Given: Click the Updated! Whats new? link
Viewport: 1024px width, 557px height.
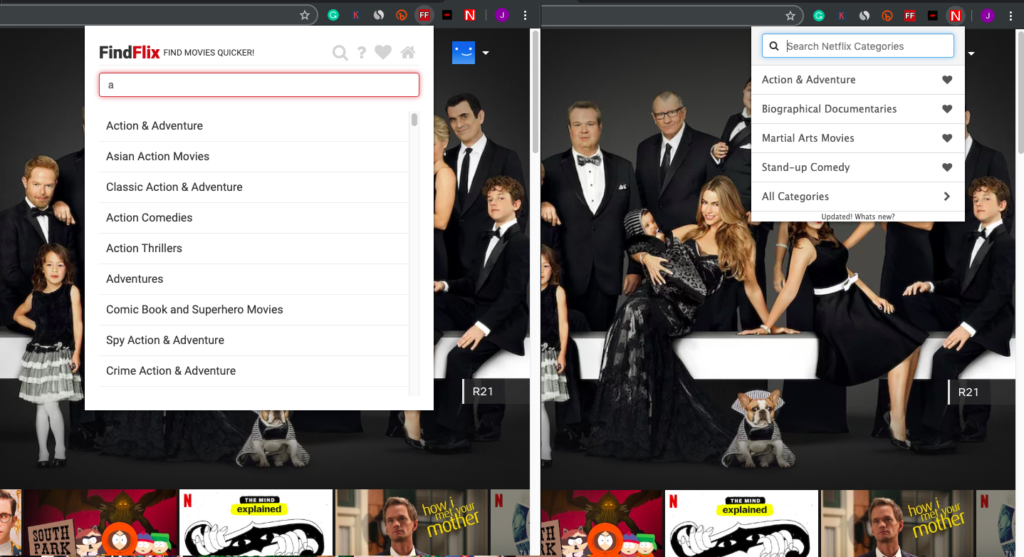Looking at the screenshot, I should click(x=857, y=216).
